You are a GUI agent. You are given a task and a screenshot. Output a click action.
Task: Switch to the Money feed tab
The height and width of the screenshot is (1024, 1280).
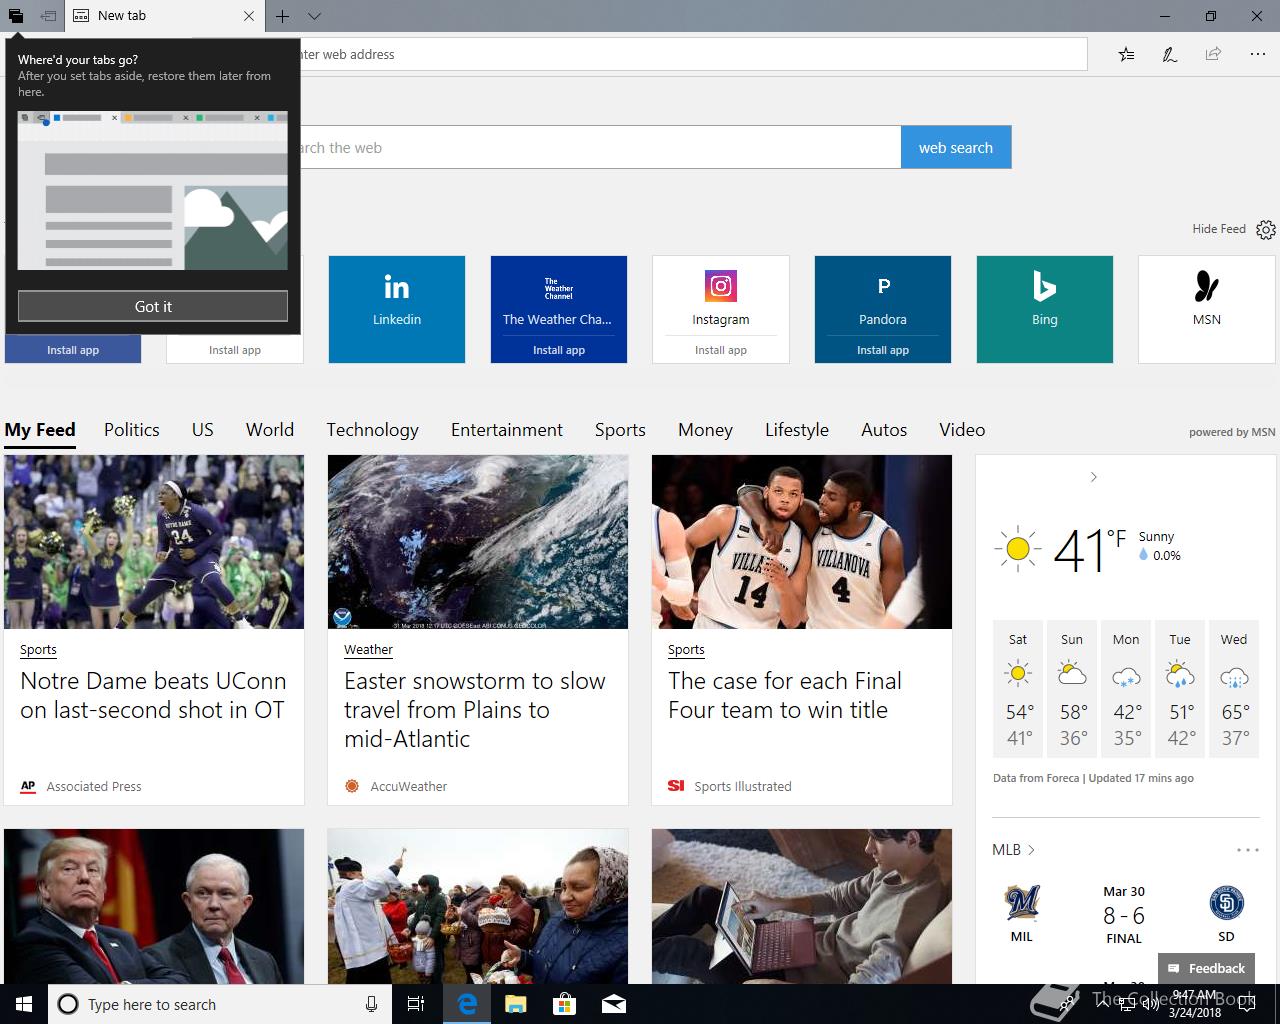[x=705, y=430]
